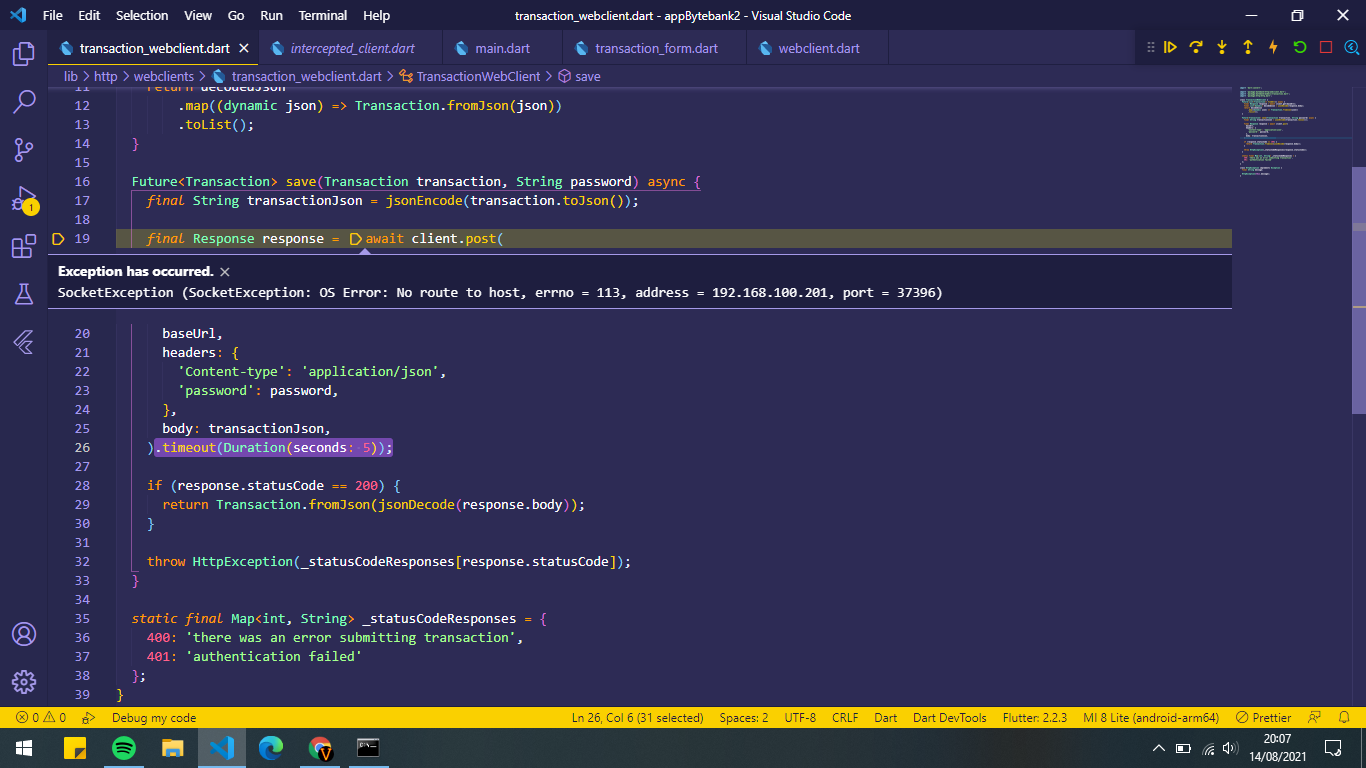Click the line 19 breakpoint gutter marker
The width and height of the screenshot is (1366, 768).
(57, 238)
